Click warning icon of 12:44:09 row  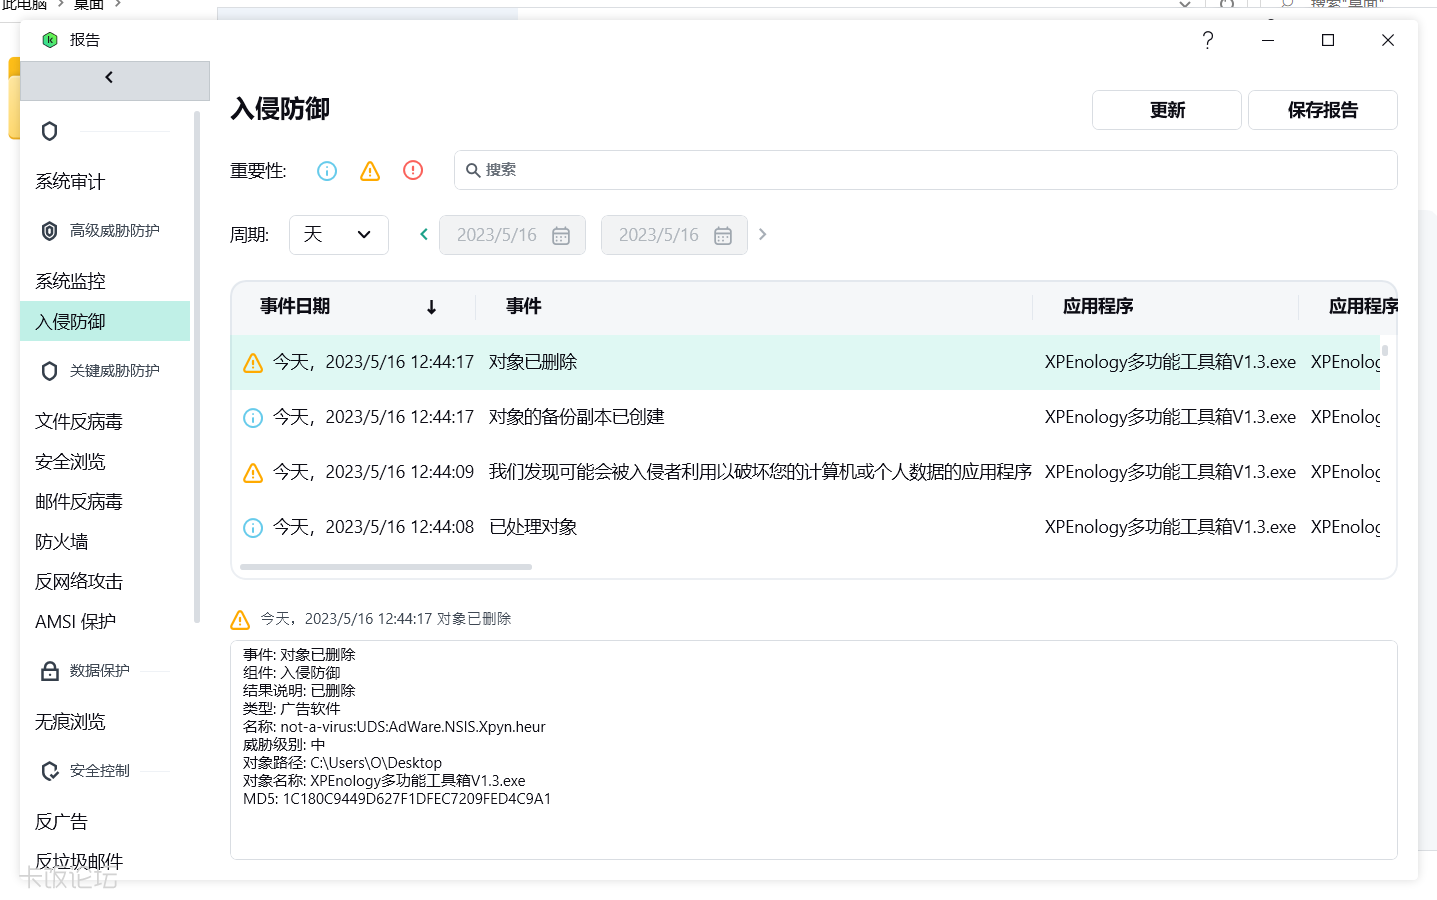click(253, 473)
